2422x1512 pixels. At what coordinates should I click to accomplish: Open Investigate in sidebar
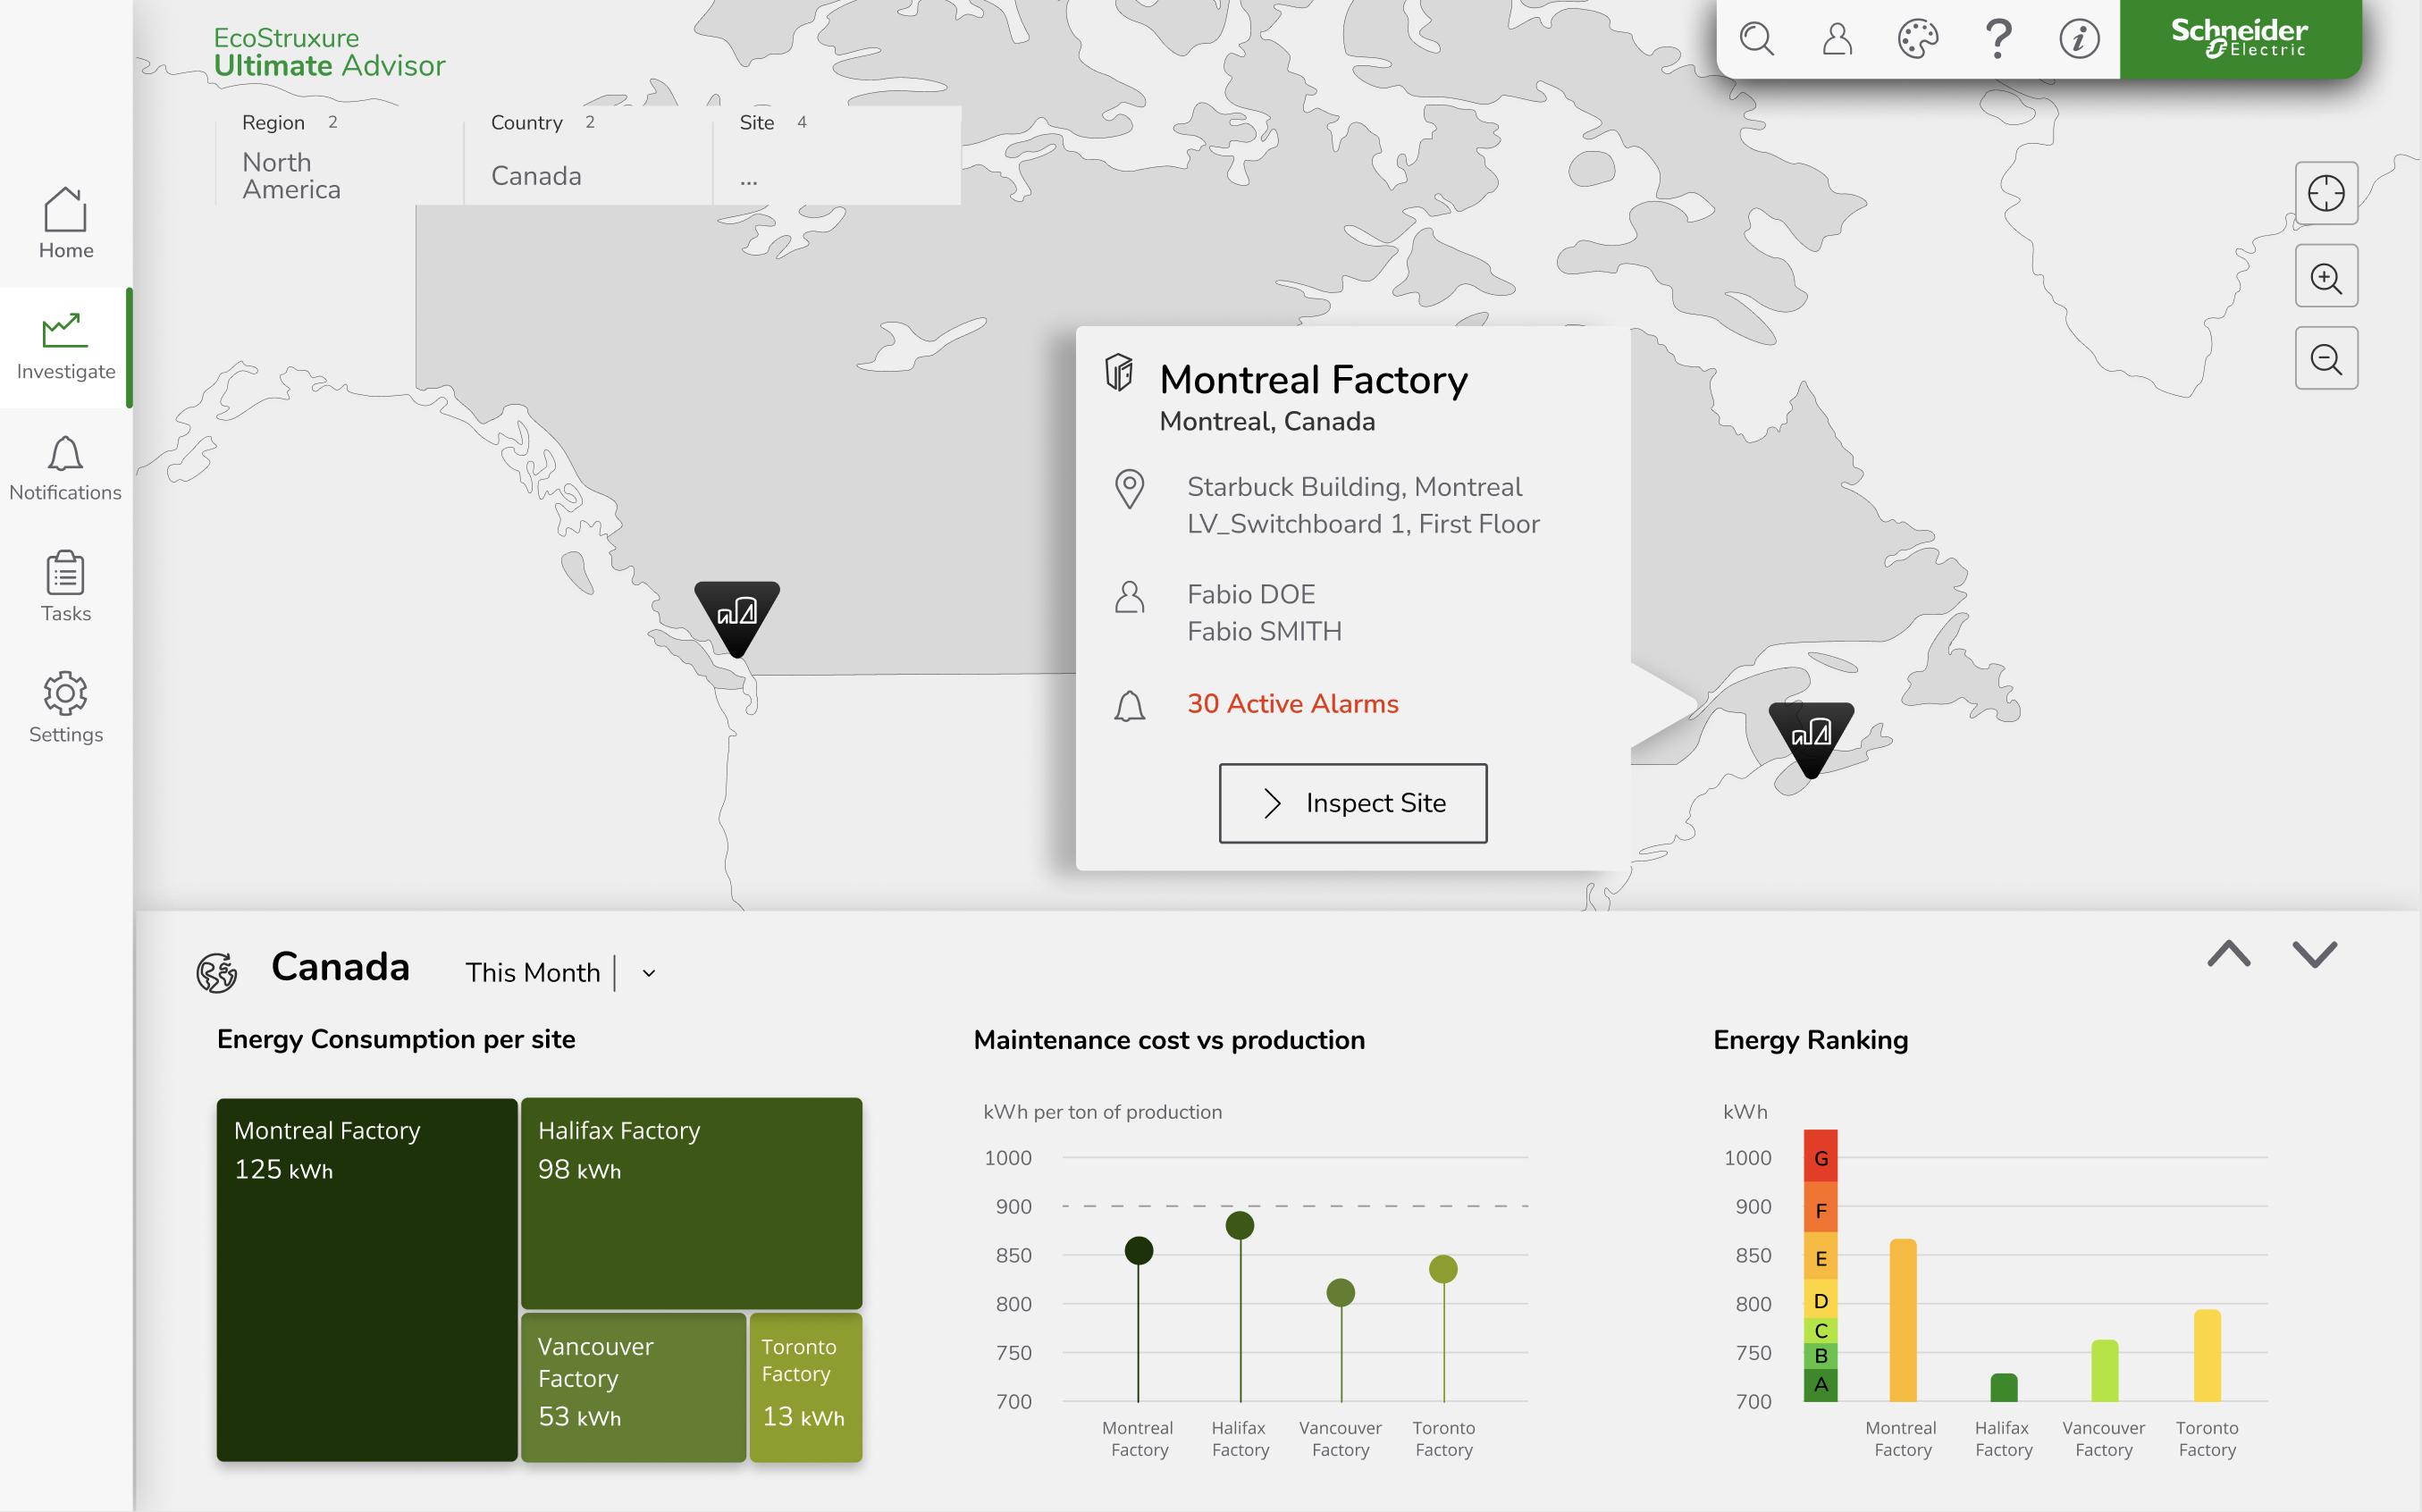click(66, 347)
